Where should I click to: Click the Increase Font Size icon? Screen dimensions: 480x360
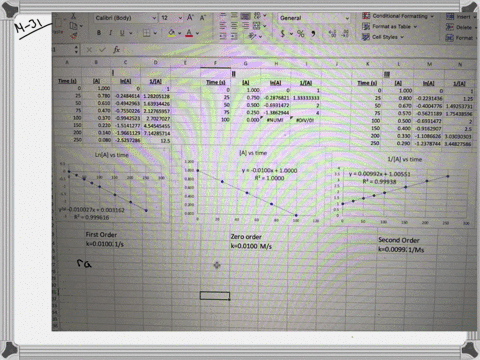coord(190,17)
